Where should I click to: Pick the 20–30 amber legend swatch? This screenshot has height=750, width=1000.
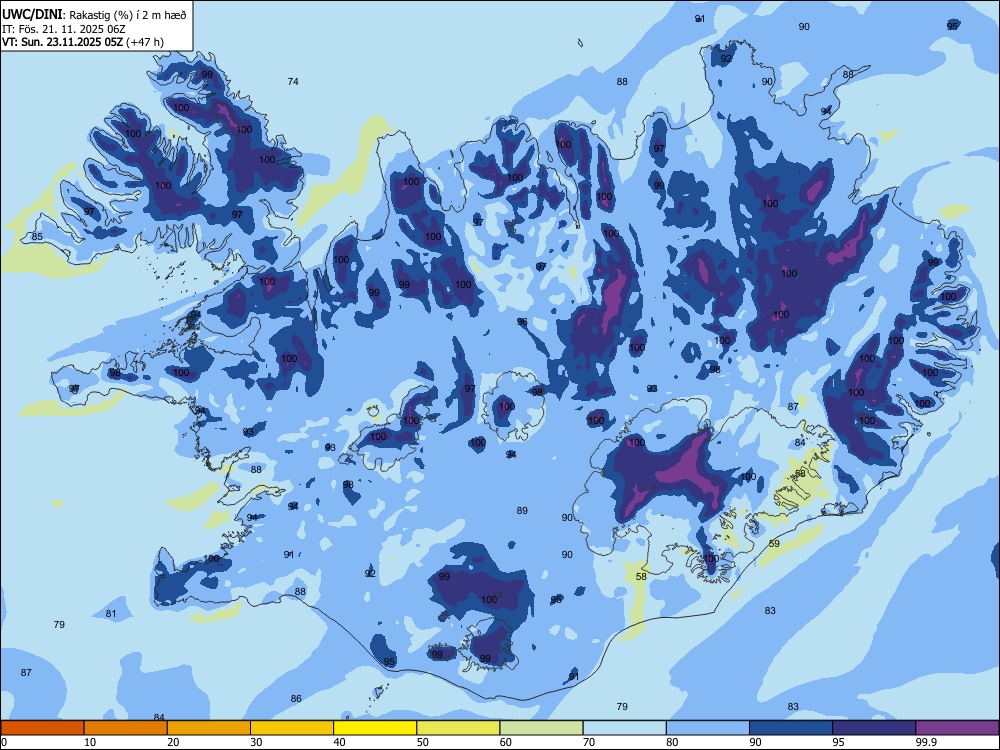point(209,728)
